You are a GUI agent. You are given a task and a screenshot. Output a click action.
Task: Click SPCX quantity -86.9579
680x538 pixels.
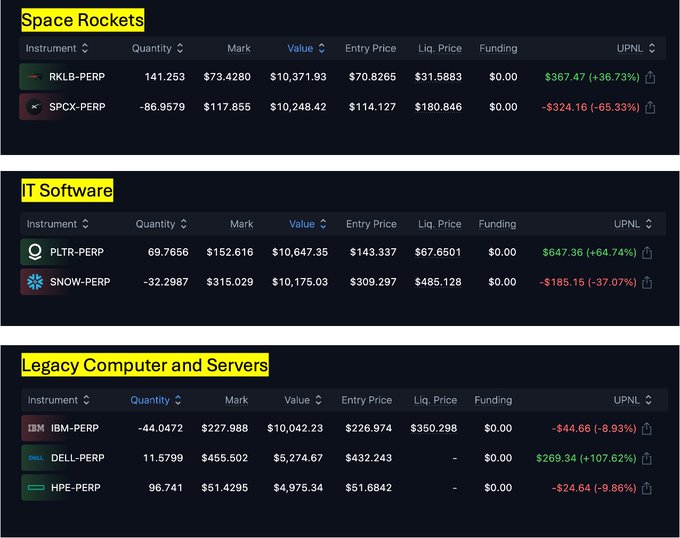pyautogui.click(x=162, y=107)
